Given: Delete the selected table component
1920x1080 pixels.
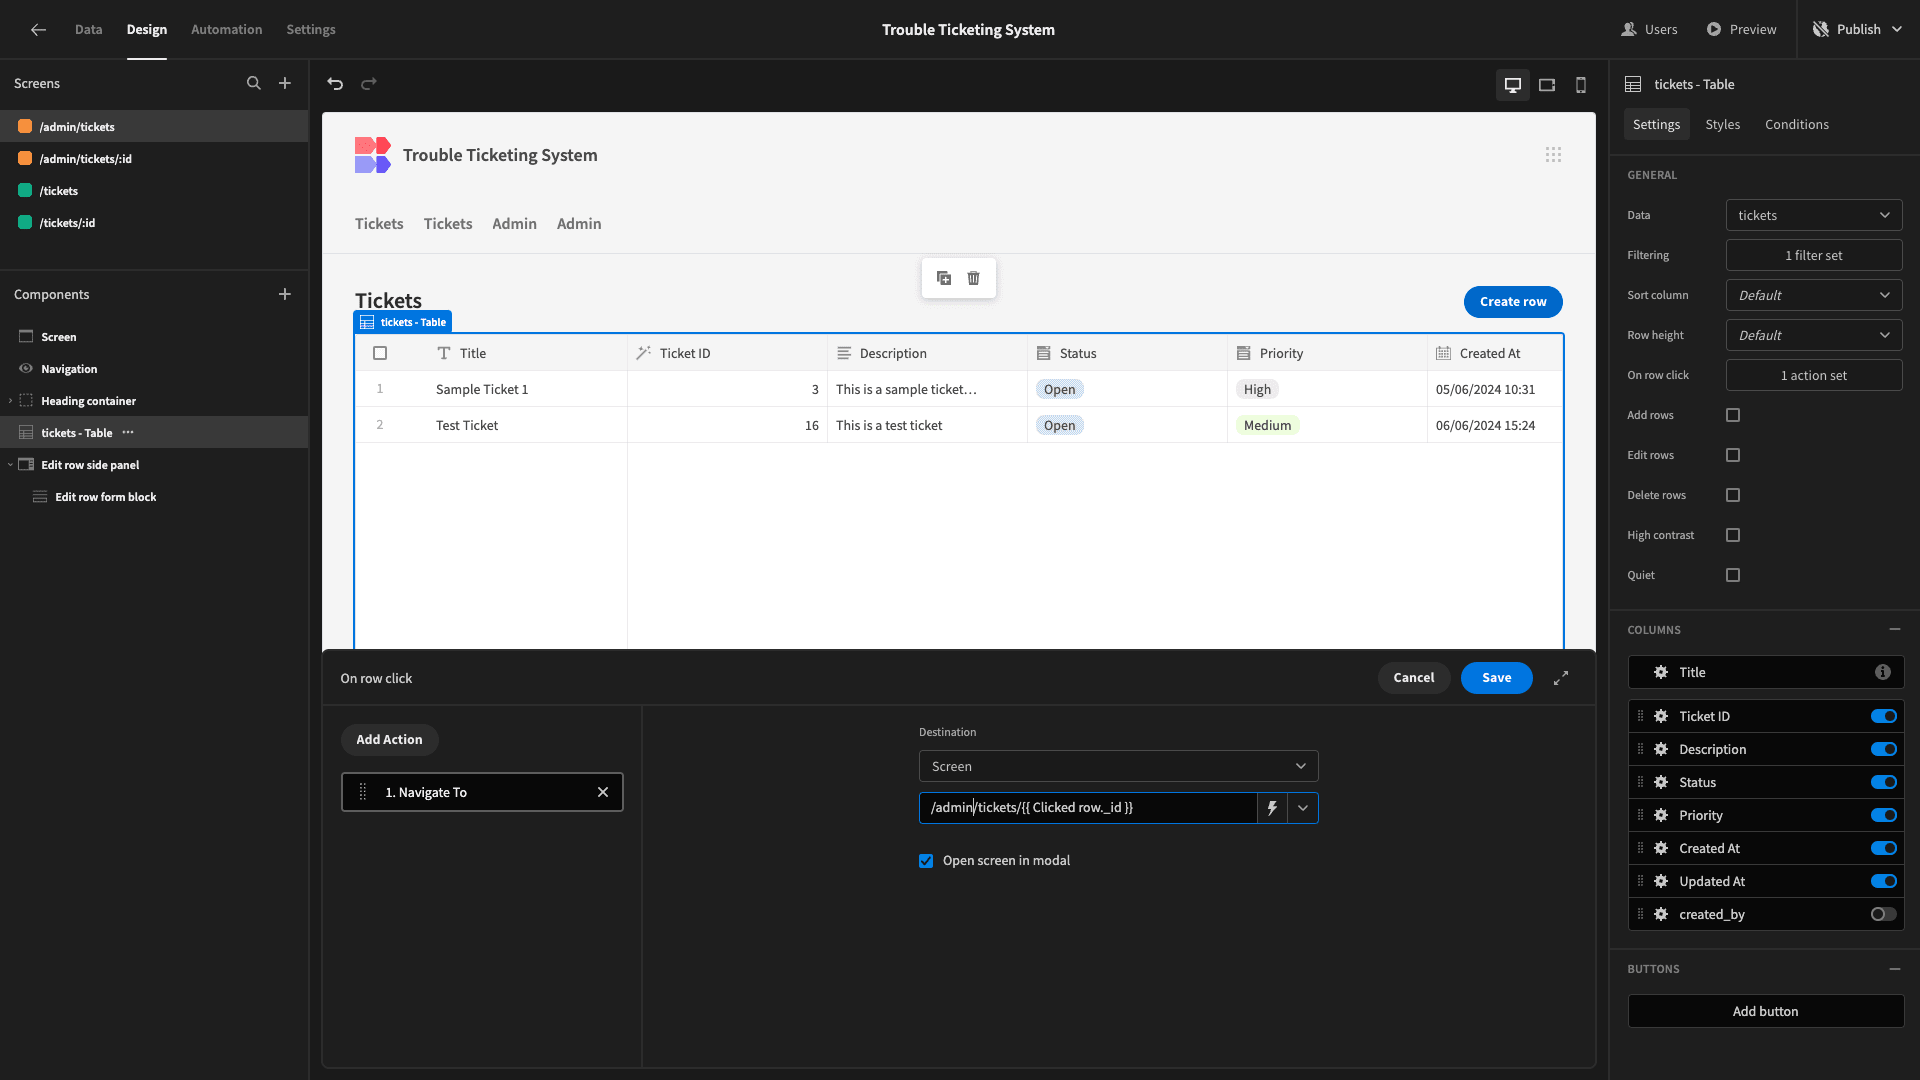Looking at the screenshot, I should coord(974,278).
